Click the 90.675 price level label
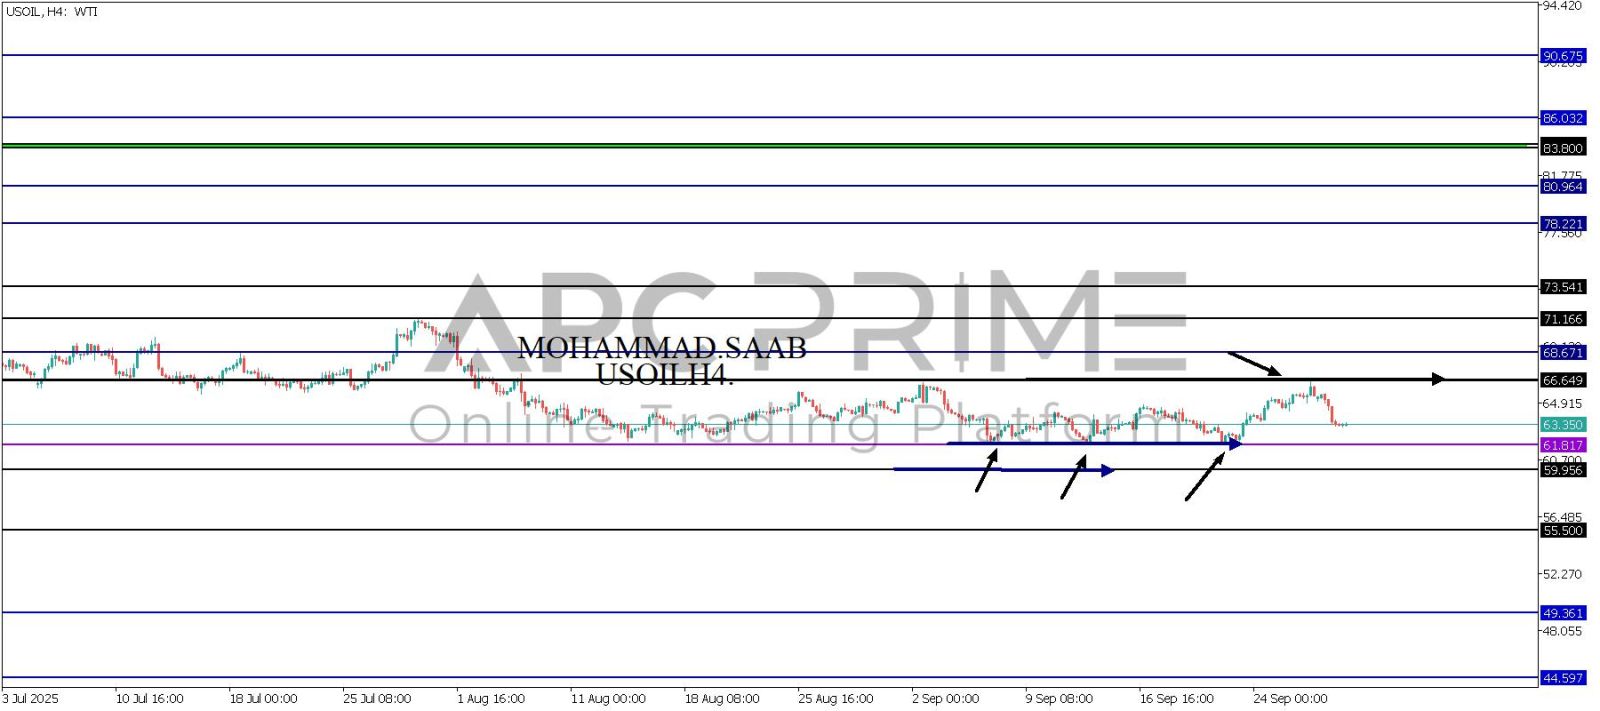This screenshot has width=1600, height=711. point(1562,56)
